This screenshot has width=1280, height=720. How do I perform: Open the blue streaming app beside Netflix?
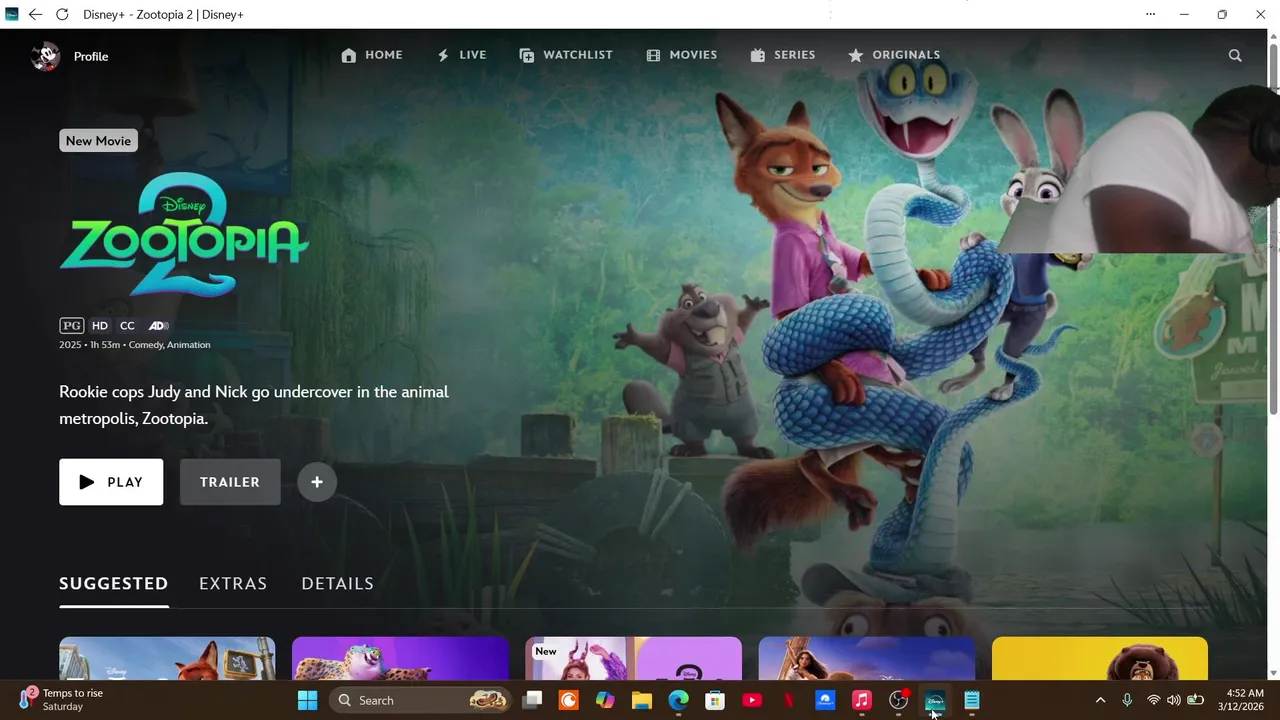tap(825, 700)
